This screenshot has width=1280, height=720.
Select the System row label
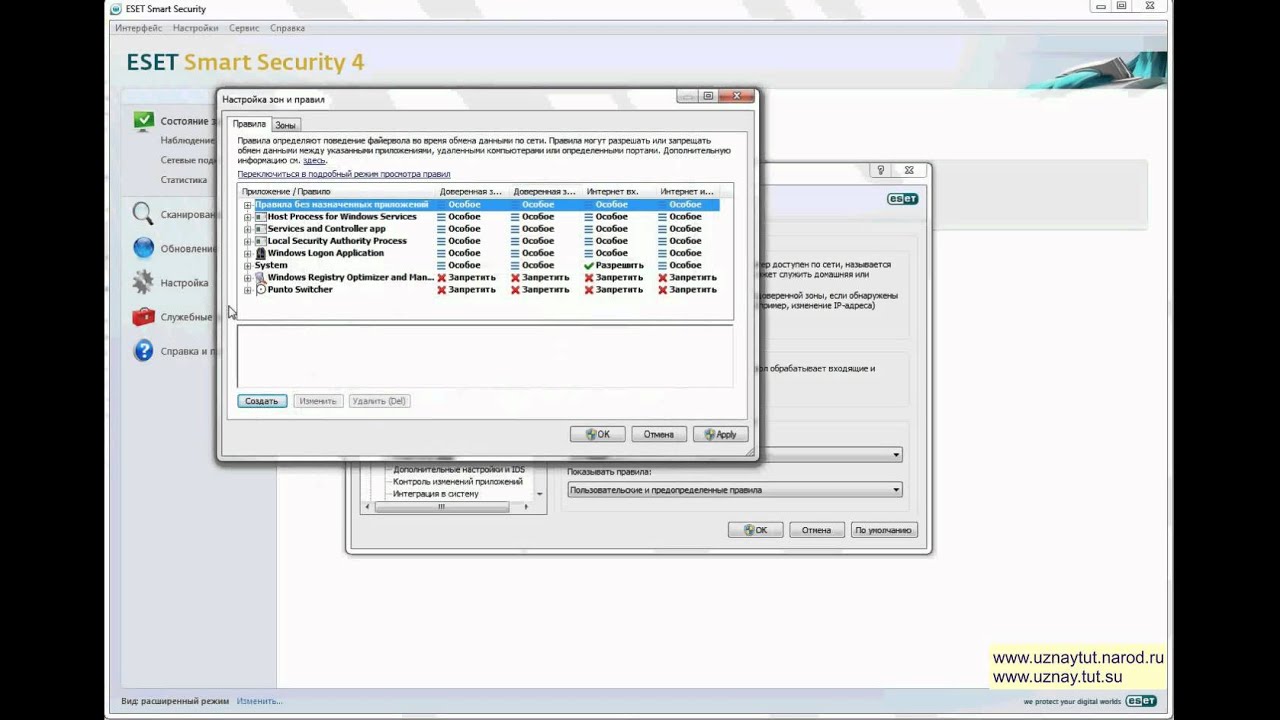click(x=271, y=265)
